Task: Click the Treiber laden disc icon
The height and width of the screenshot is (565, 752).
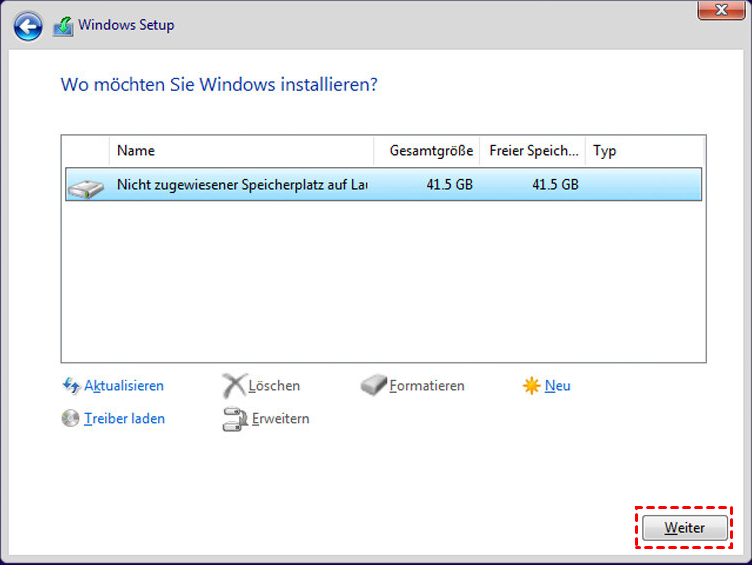Action: click(x=70, y=418)
